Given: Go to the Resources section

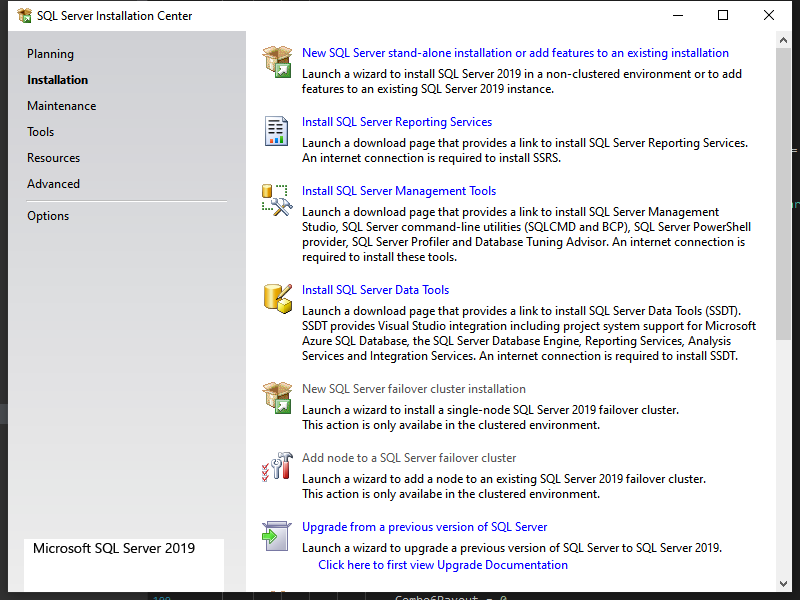Looking at the screenshot, I should (x=53, y=158).
